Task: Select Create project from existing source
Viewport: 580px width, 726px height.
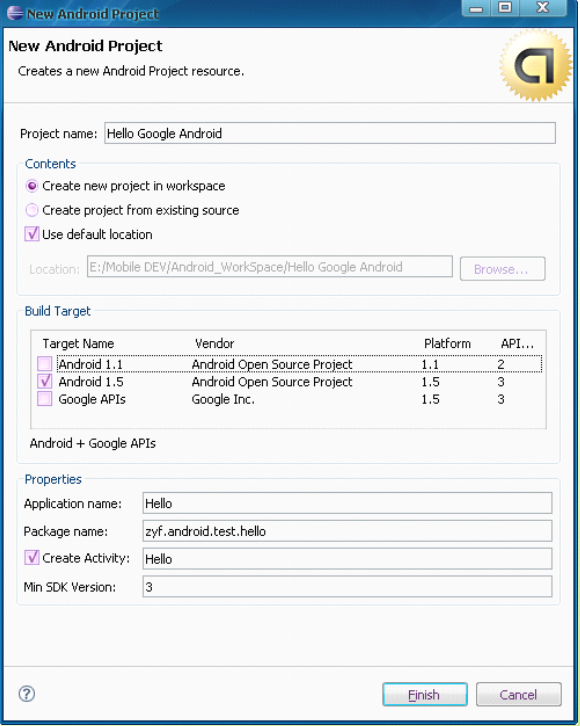Action: pyautogui.click(x=32, y=210)
